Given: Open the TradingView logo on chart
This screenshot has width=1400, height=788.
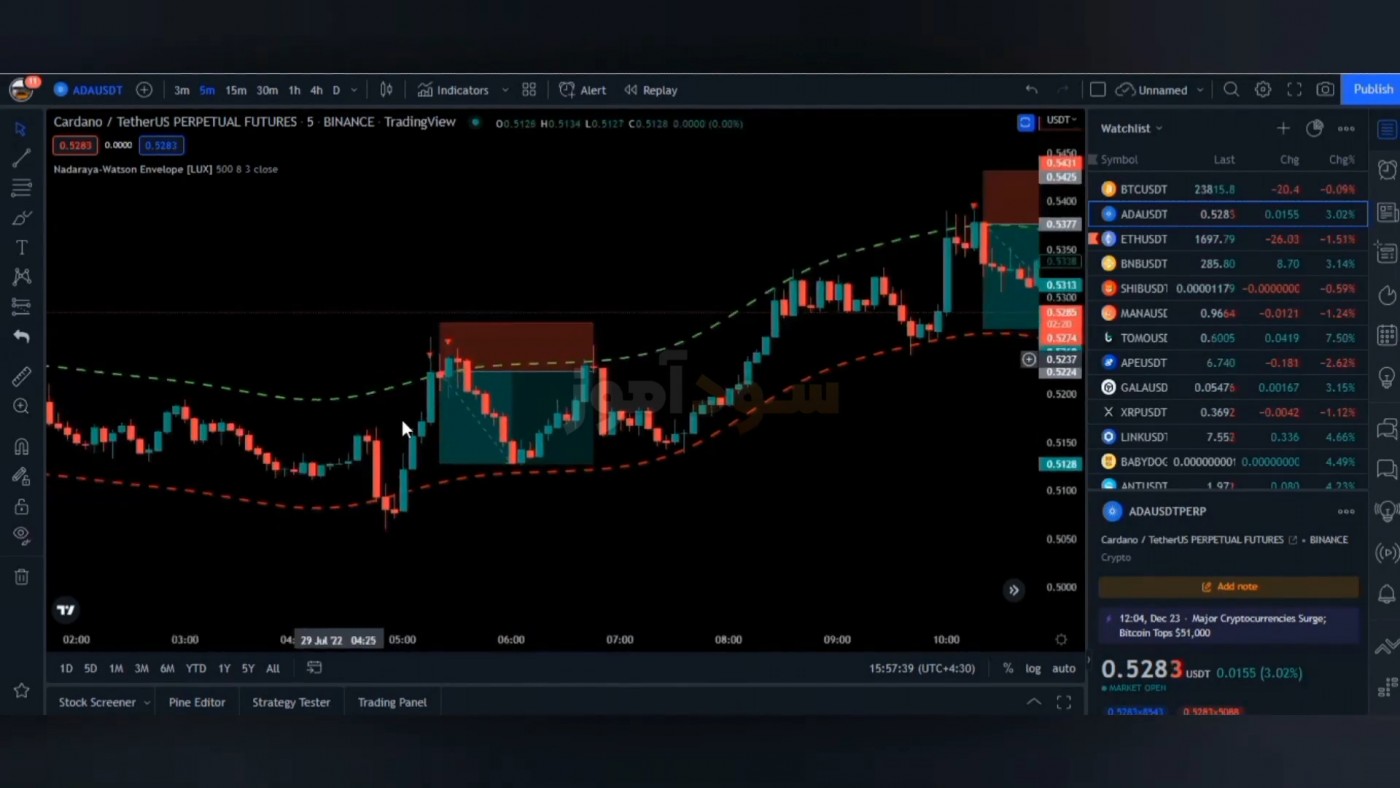Looking at the screenshot, I should click(66, 610).
